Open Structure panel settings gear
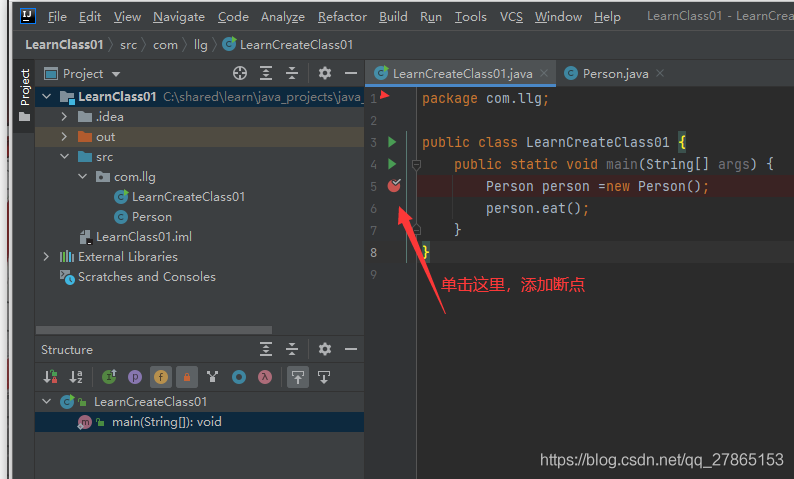The image size is (794, 479). click(x=325, y=349)
